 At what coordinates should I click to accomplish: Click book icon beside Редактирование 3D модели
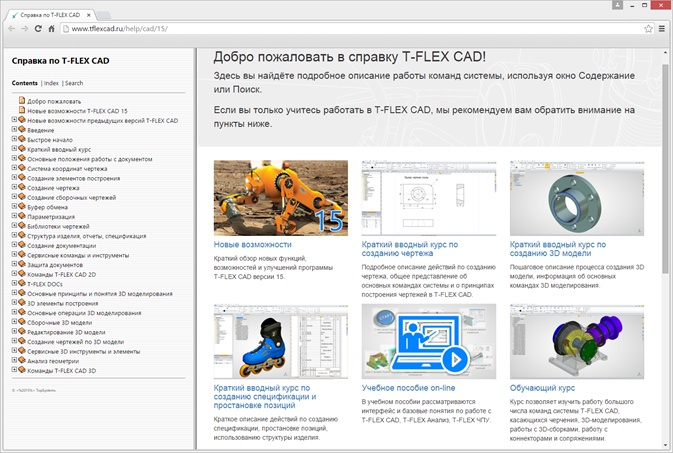coord(22,331)
